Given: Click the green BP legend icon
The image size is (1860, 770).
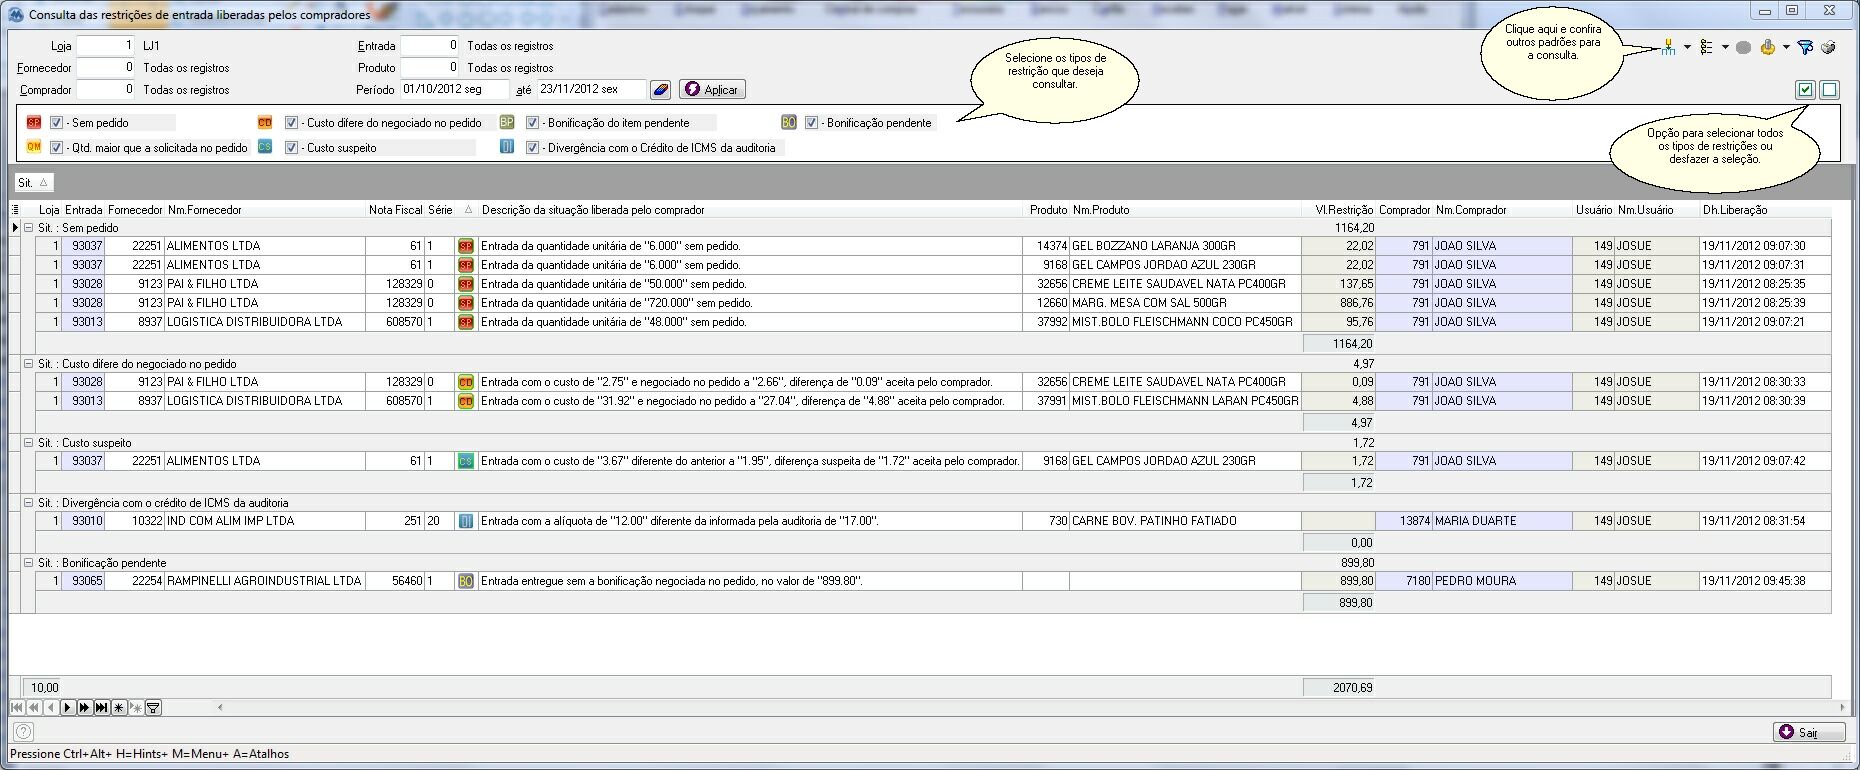Looking at the screenshot, I should pos(507,123).
